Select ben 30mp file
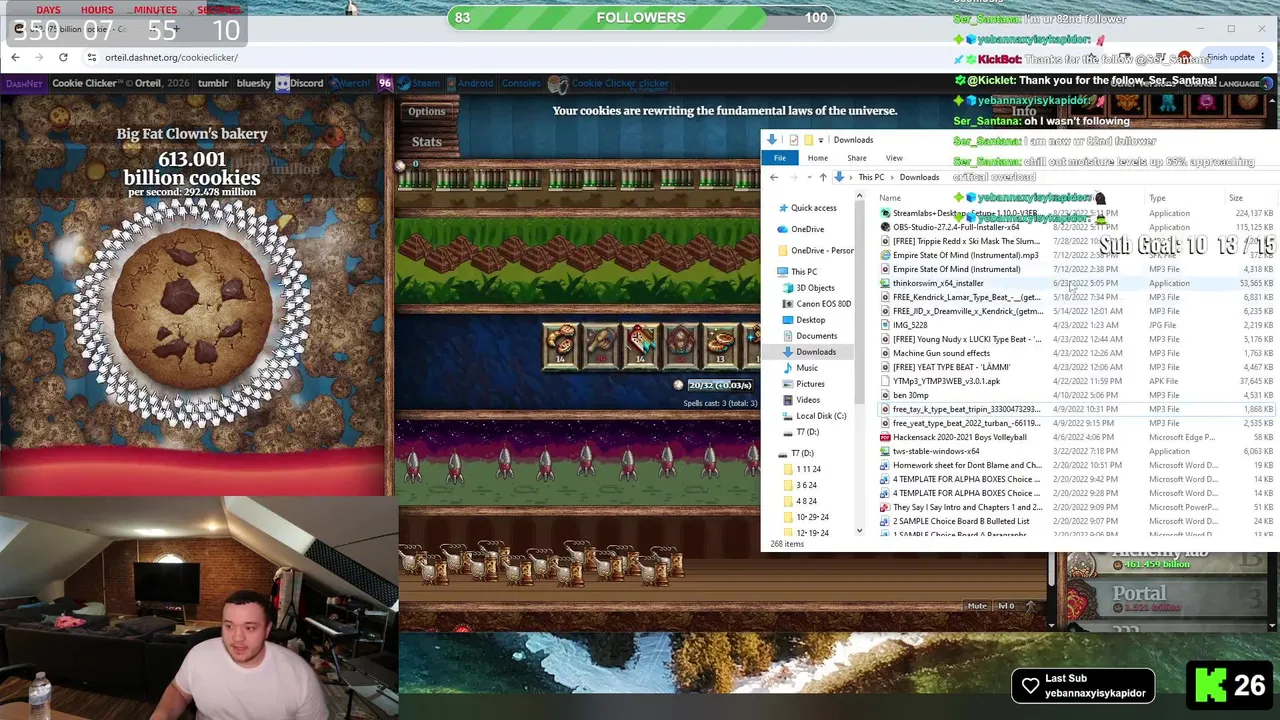 coord(910,395)
